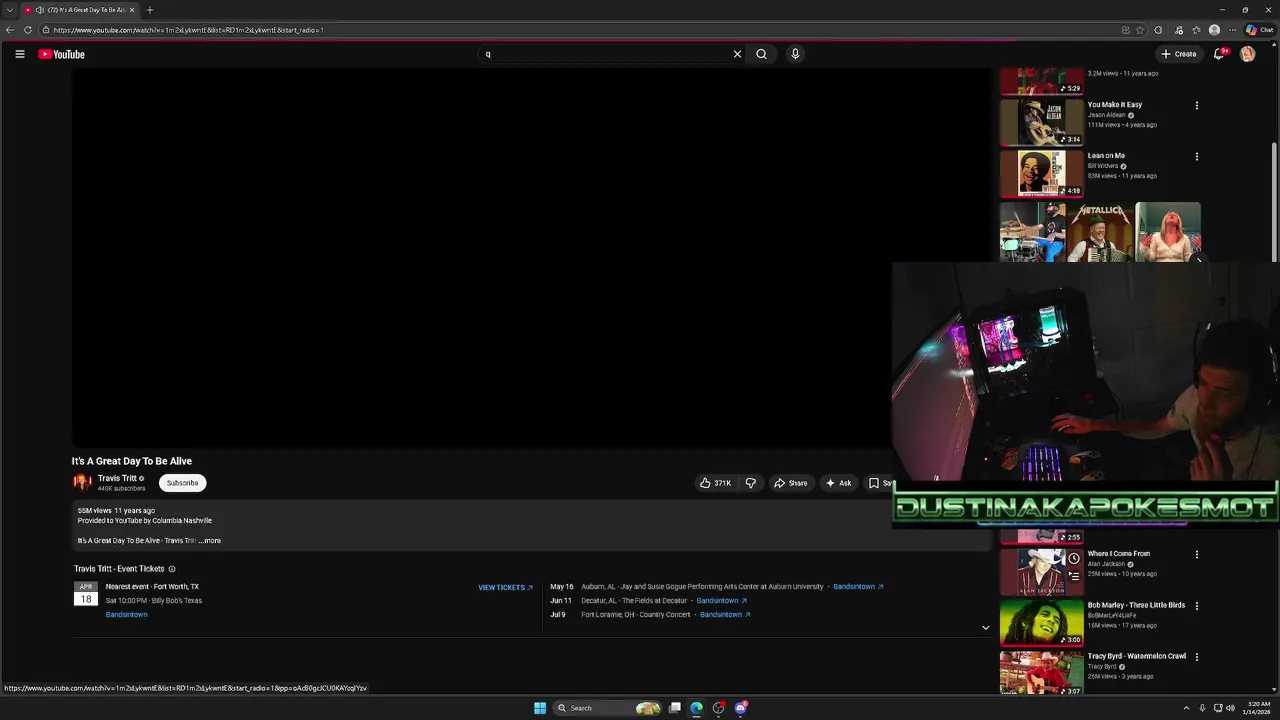Open the event tickets info icon

[x=172, y=569]
